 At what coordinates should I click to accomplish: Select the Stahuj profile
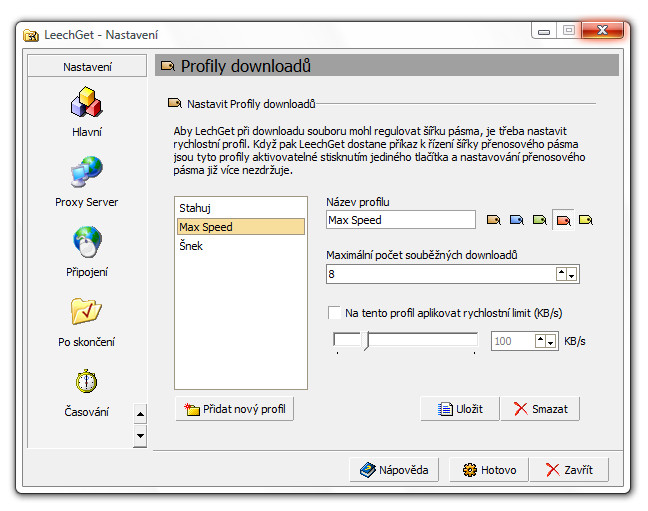pyautogui.click(x=241, y=208)
